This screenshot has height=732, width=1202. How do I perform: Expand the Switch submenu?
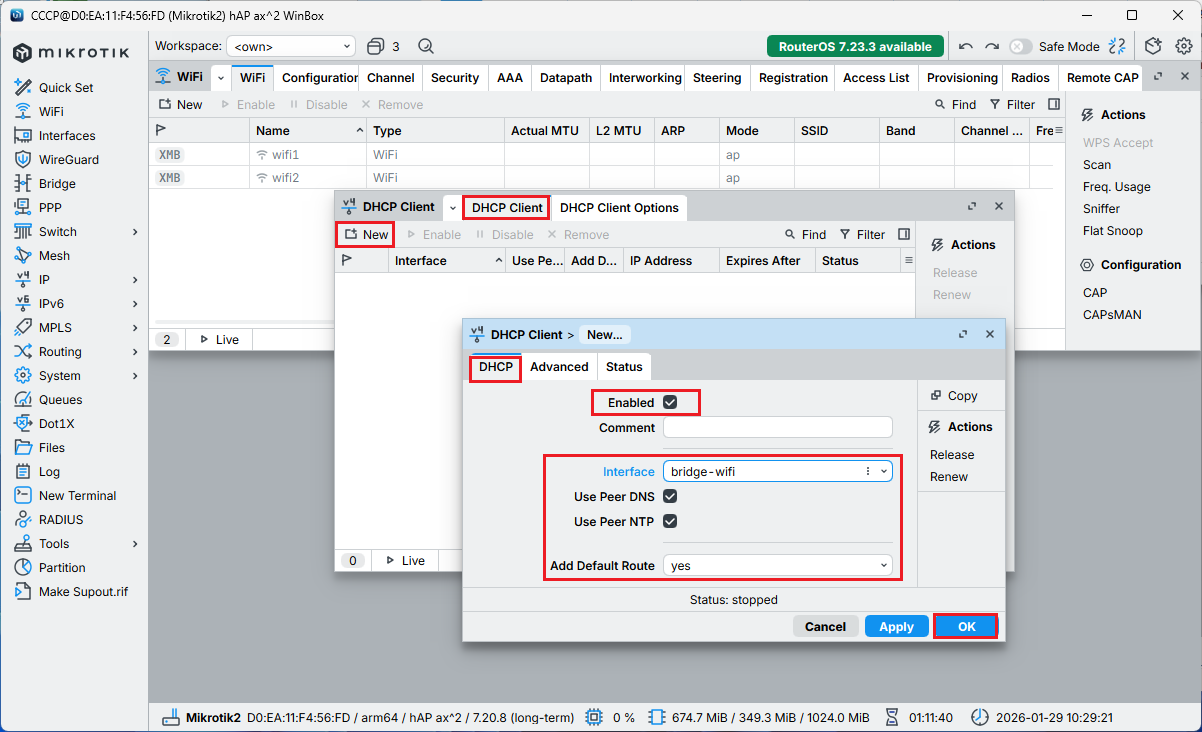point(135,231)
